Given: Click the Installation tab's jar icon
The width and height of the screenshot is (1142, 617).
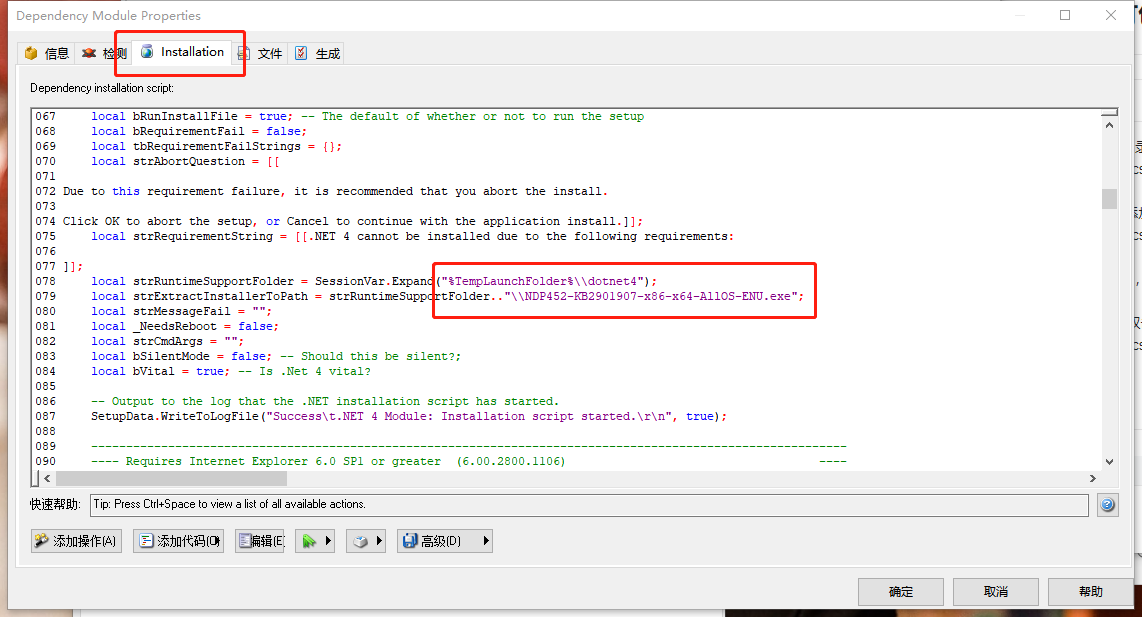Looking at the screenshot, I should 147,51.
